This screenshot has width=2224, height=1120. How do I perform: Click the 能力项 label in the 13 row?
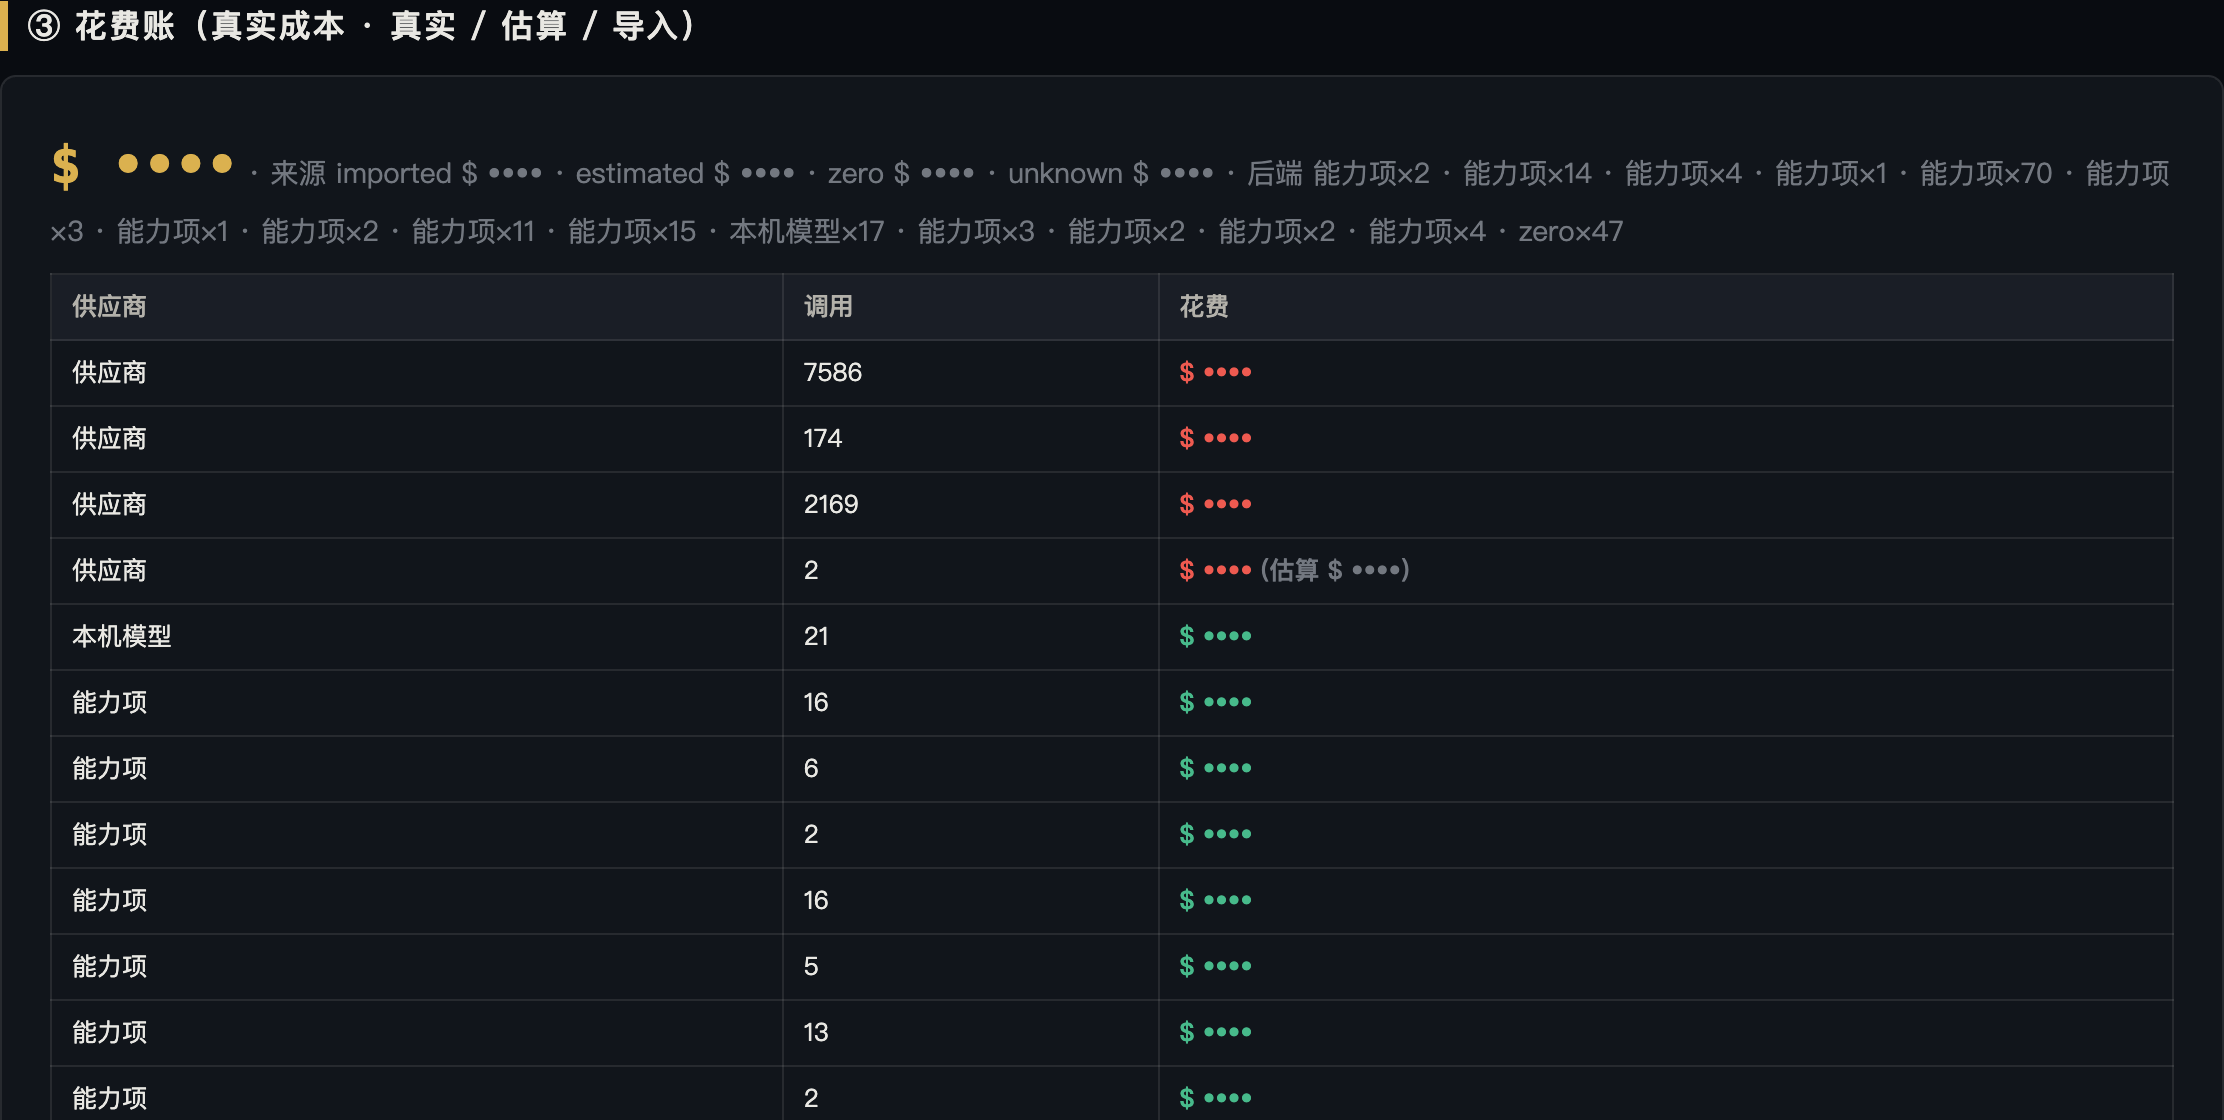(x=109, y=1033)
